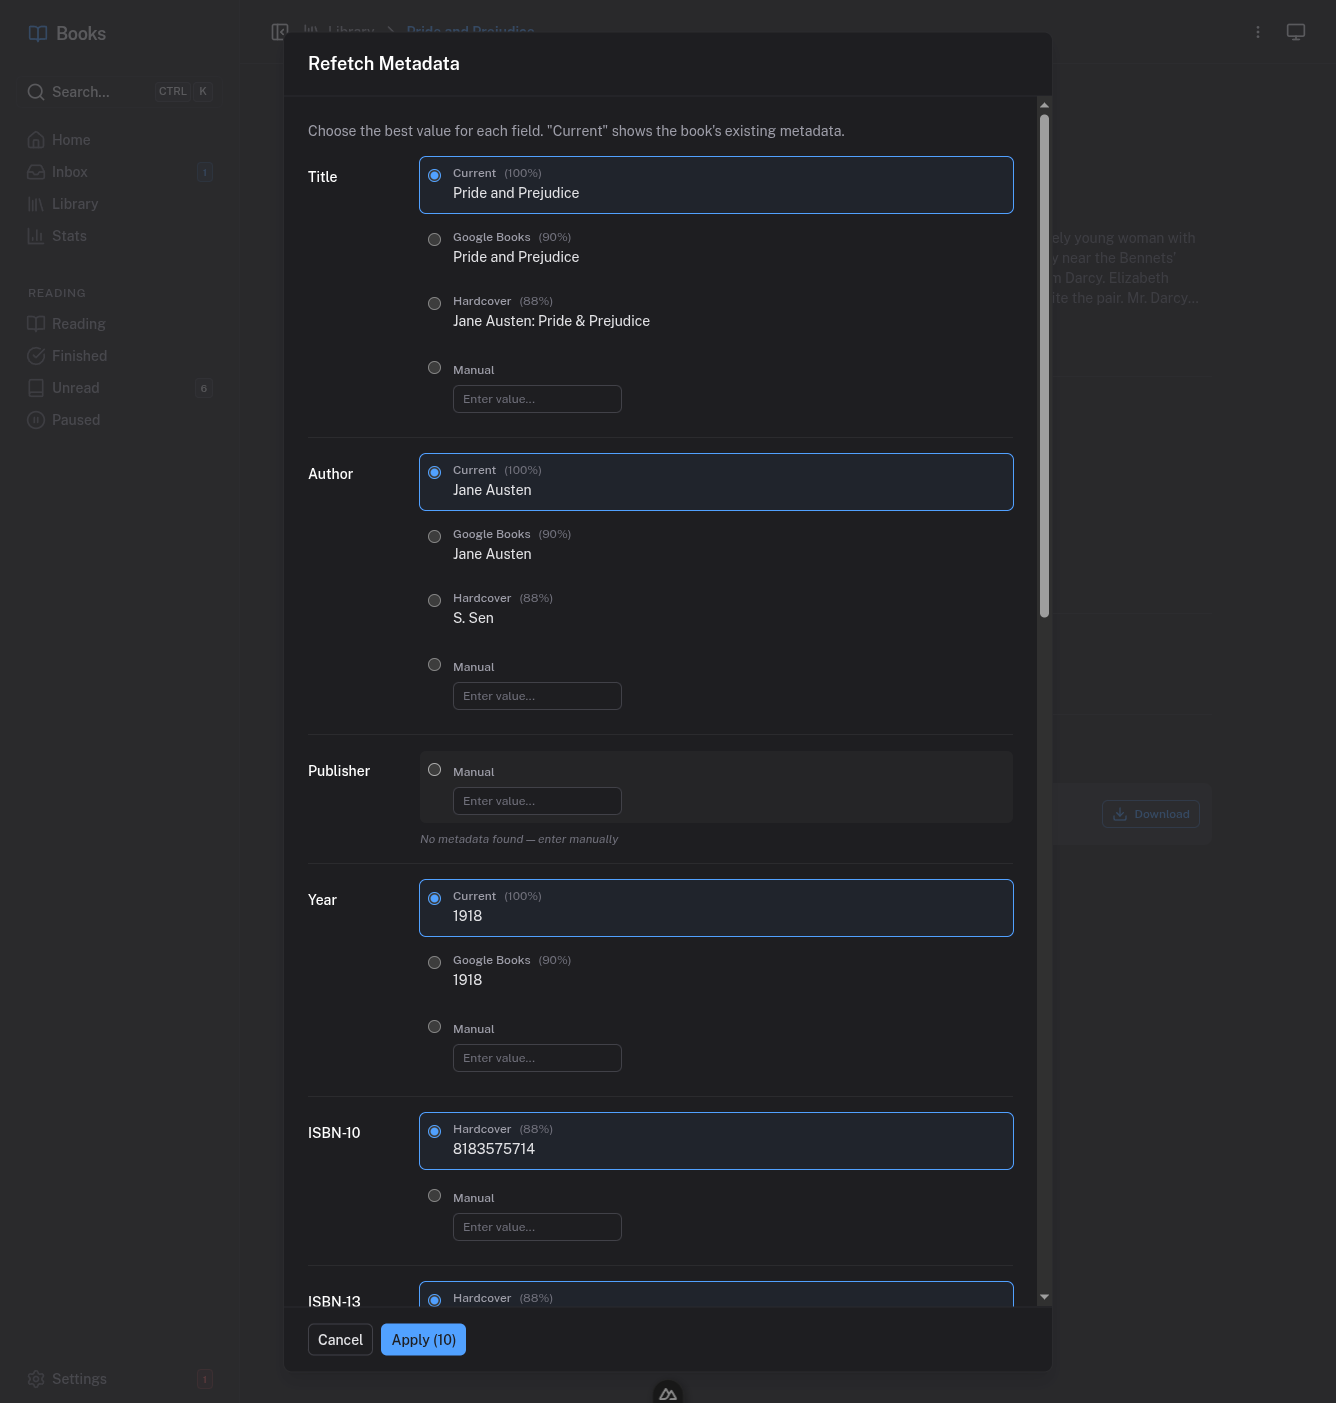This screenshot has width=1336, height=1403.
Task: Click the display mode icon top right
Action: (x=1296, y=31)
